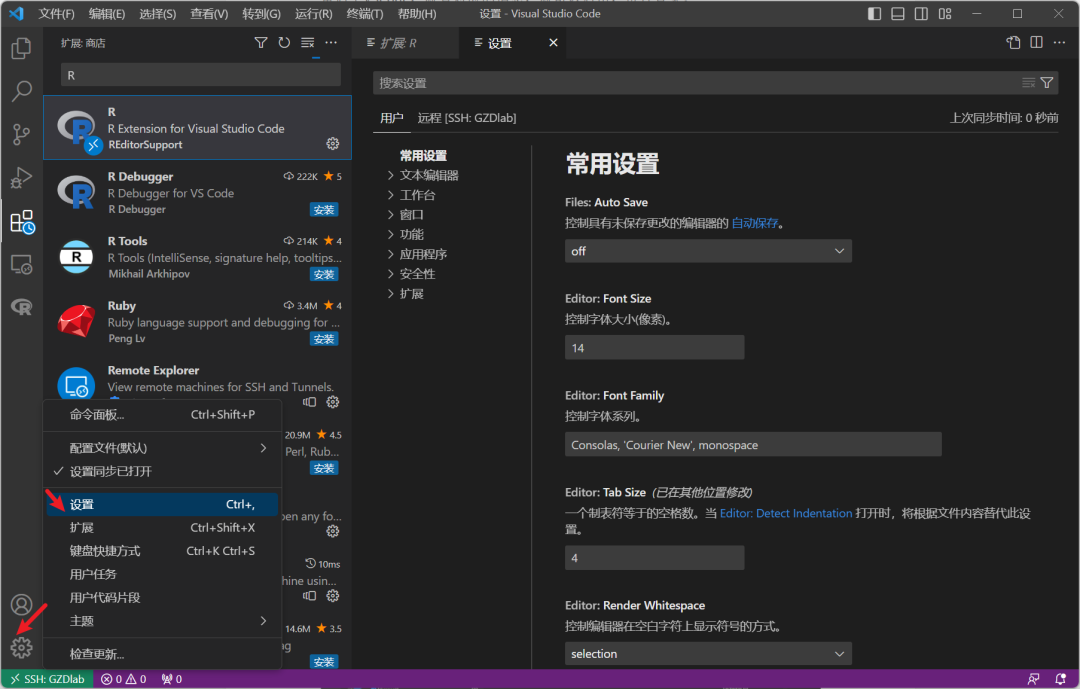Refresh the extensions list
The height and width of the screenshot is (689, 1080).
pos(284,43)
